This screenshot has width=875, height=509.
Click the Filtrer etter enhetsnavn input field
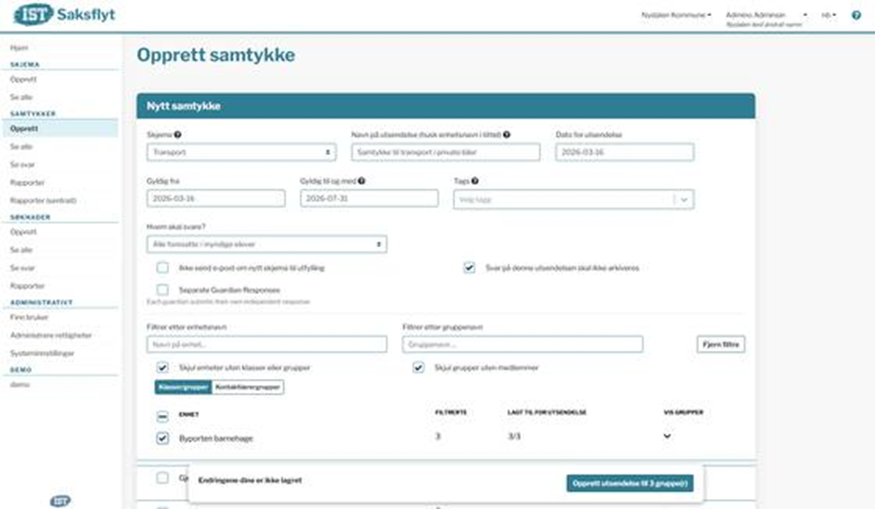point(266,344)
